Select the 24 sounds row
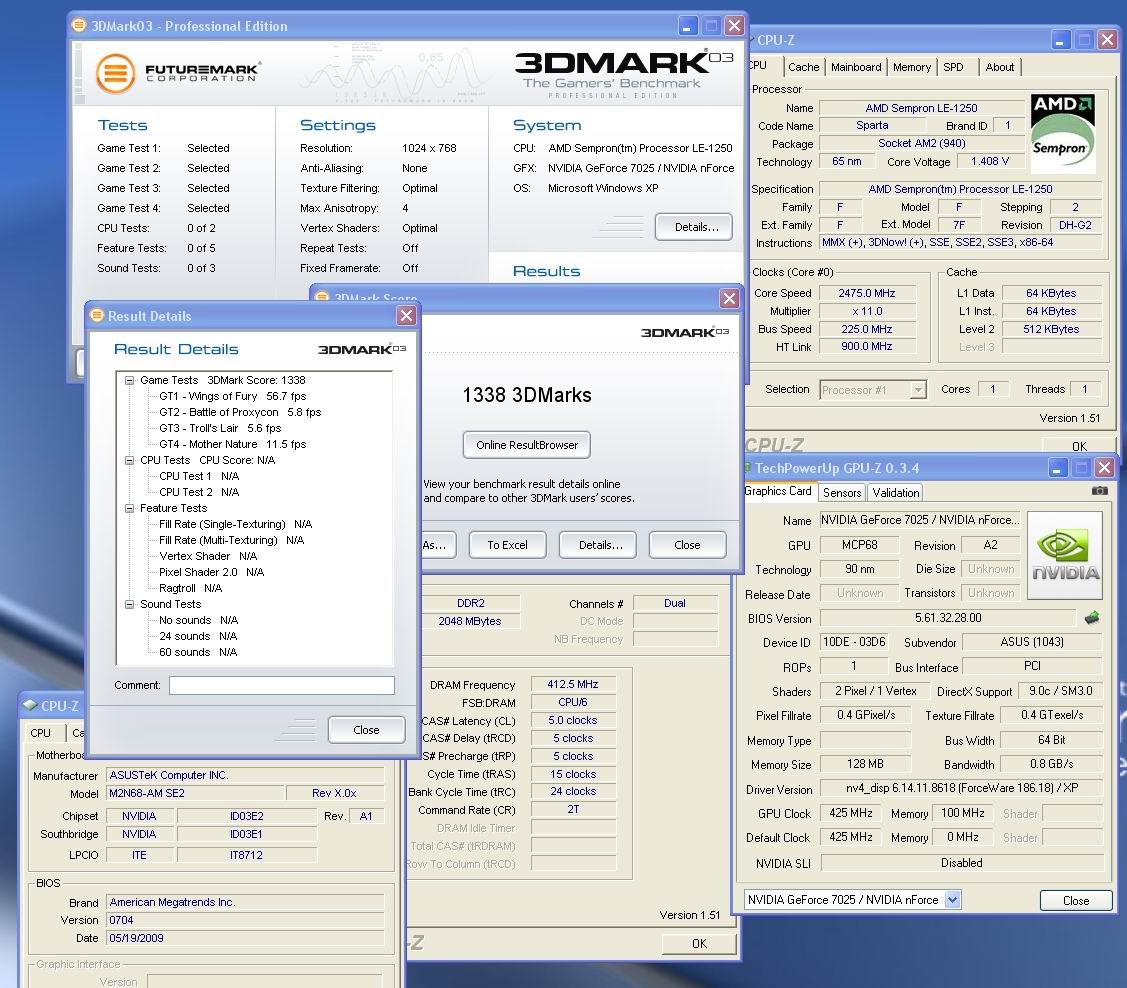1127x988 pixels. point(198,636)
